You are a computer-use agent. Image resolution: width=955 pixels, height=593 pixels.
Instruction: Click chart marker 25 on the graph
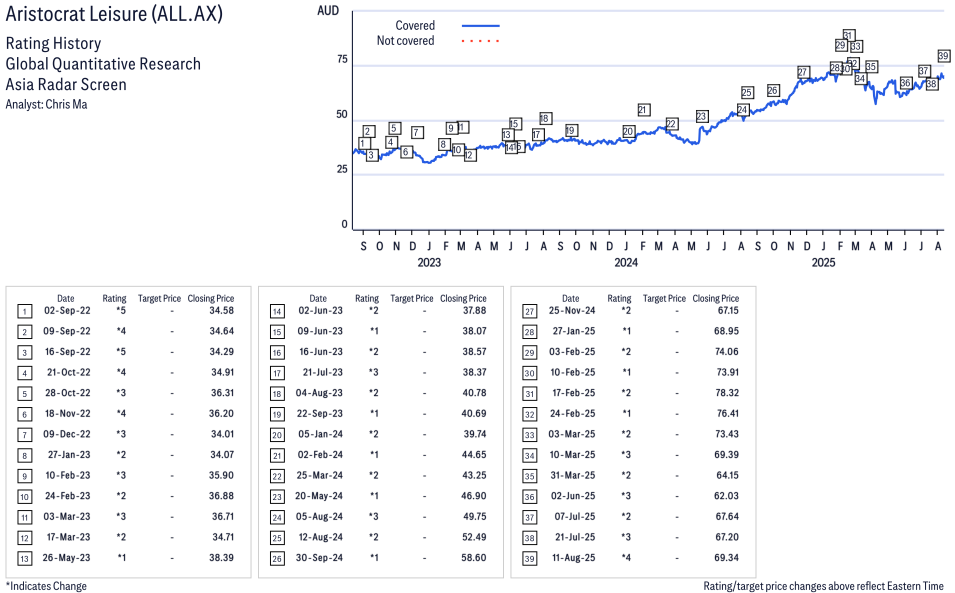coord(747,93)
